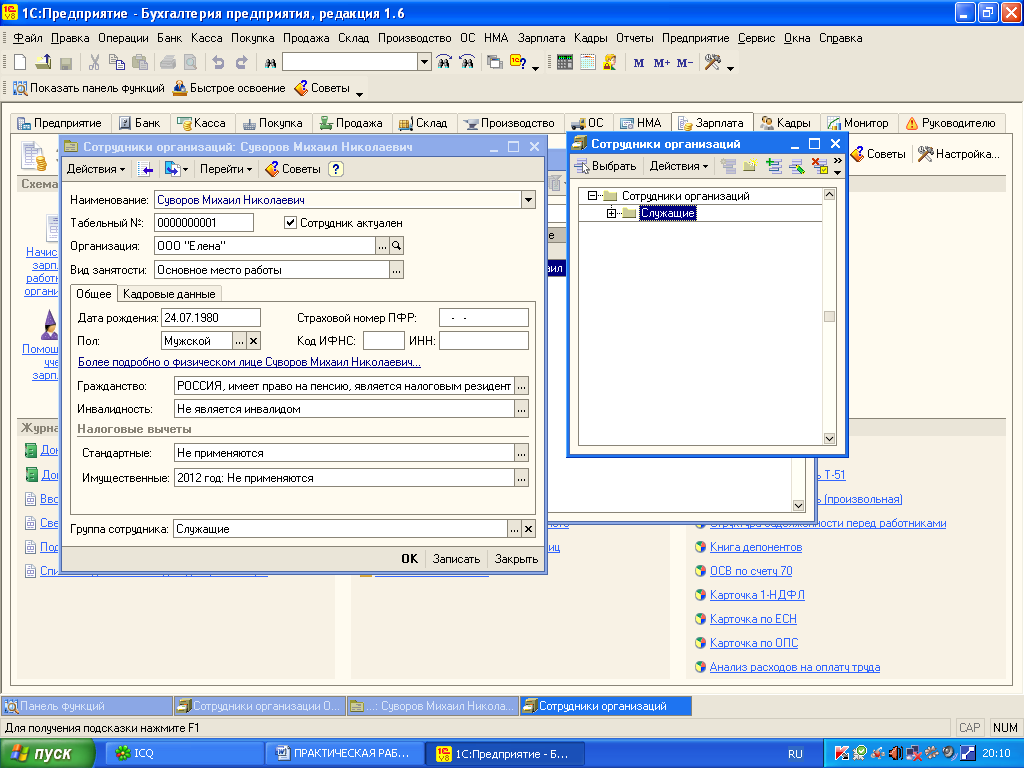Click the tools hammer-wrench toolbar icon

pyautogui.click(x=712, y=63)
